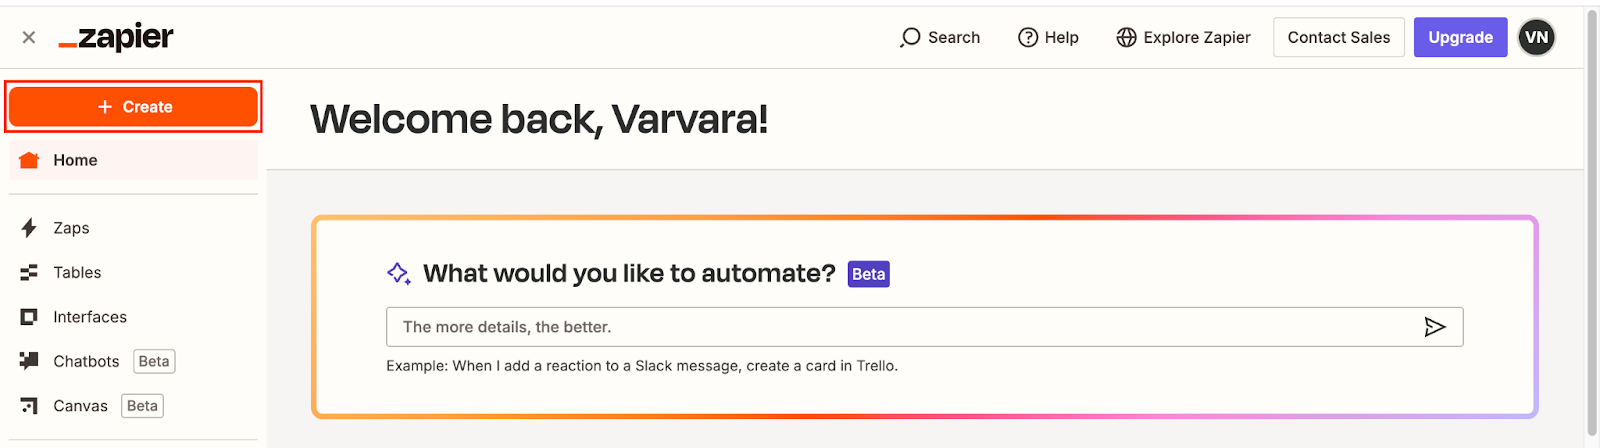
Task: Select Interfaces in the sidebar
Action: 90,317
